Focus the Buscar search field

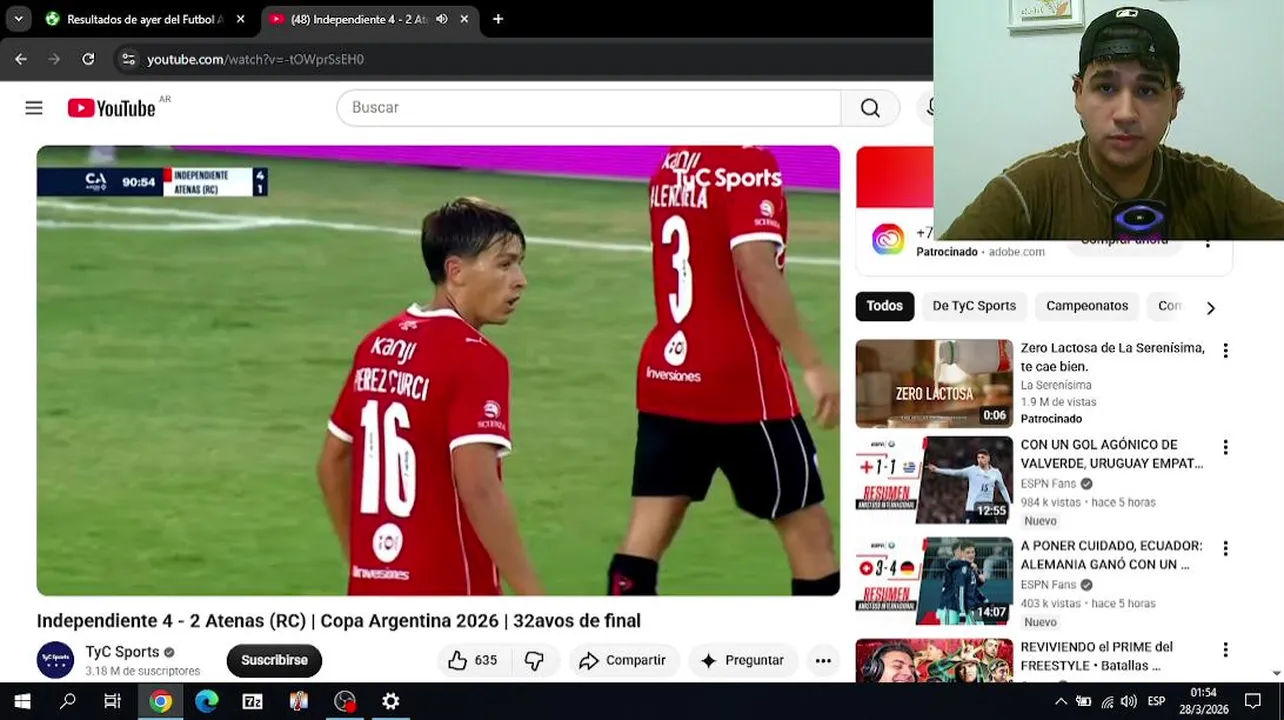point(589,108)
